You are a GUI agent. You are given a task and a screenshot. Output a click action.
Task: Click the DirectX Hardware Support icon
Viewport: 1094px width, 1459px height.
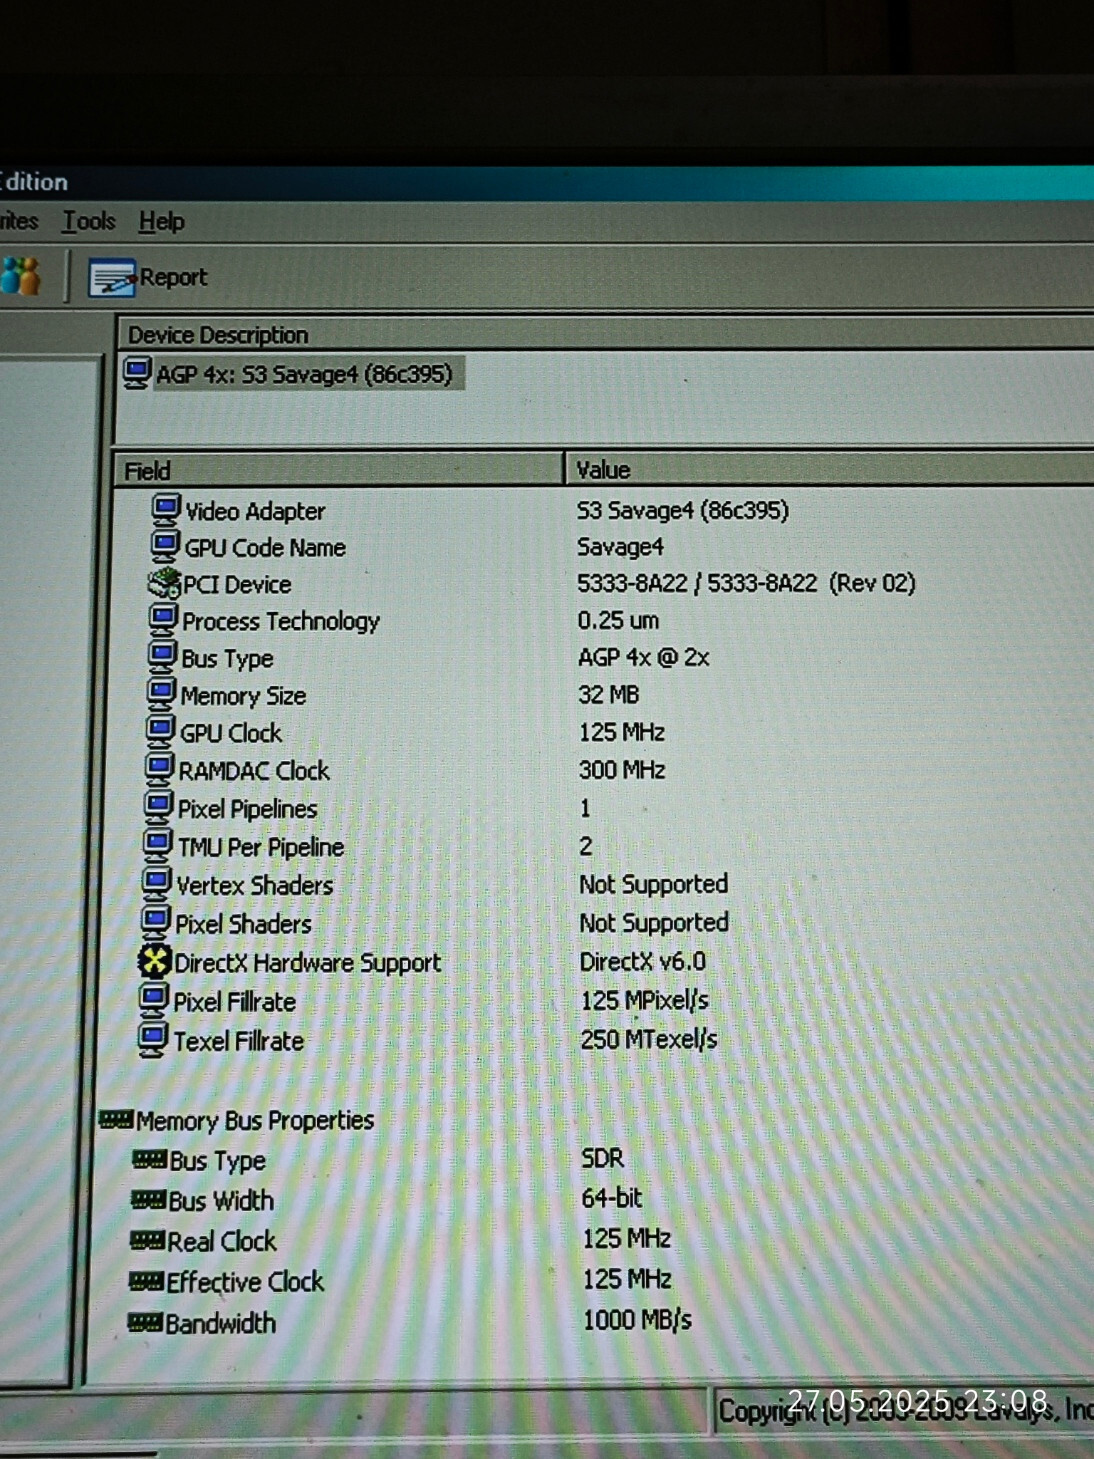tap(154, 962)
